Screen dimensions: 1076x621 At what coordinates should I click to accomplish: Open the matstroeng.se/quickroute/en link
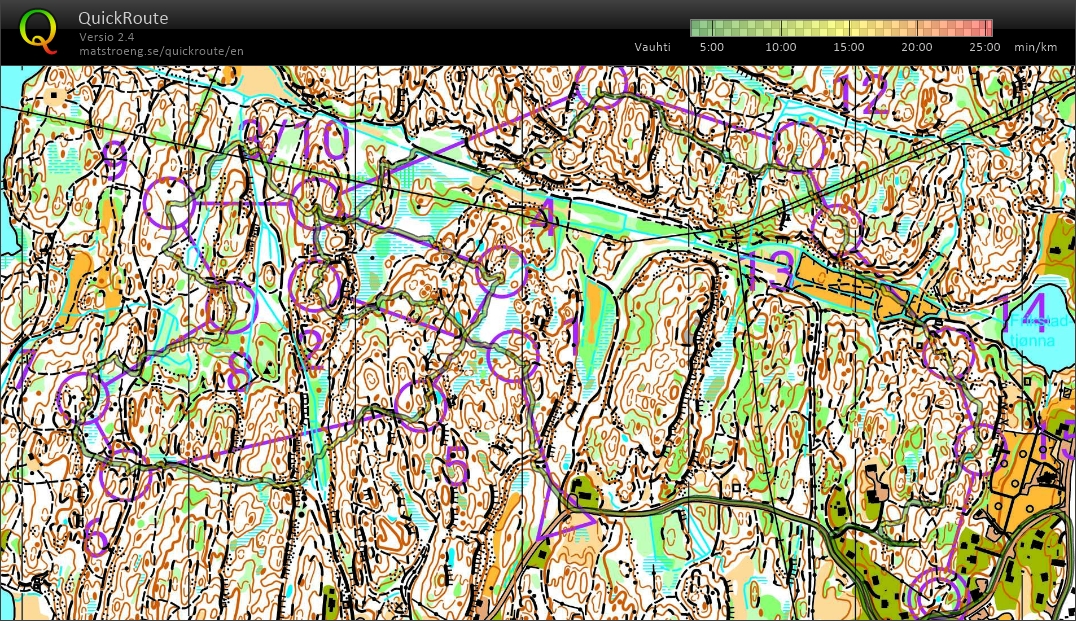coord(161,51)
